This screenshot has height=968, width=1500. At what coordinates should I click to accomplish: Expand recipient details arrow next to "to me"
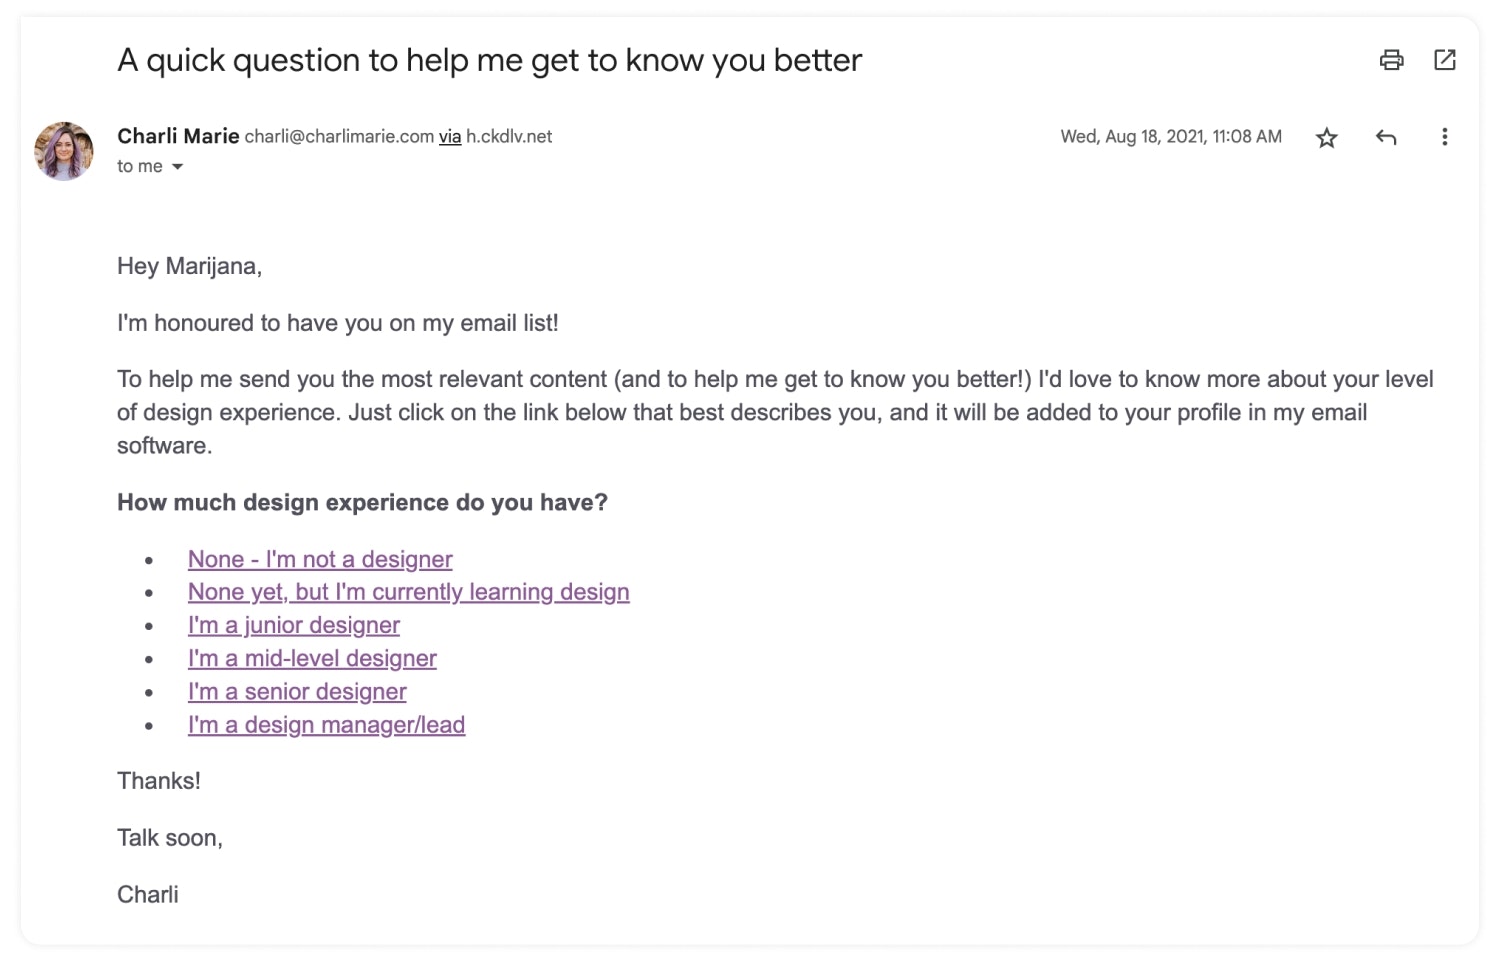(178, 167)
